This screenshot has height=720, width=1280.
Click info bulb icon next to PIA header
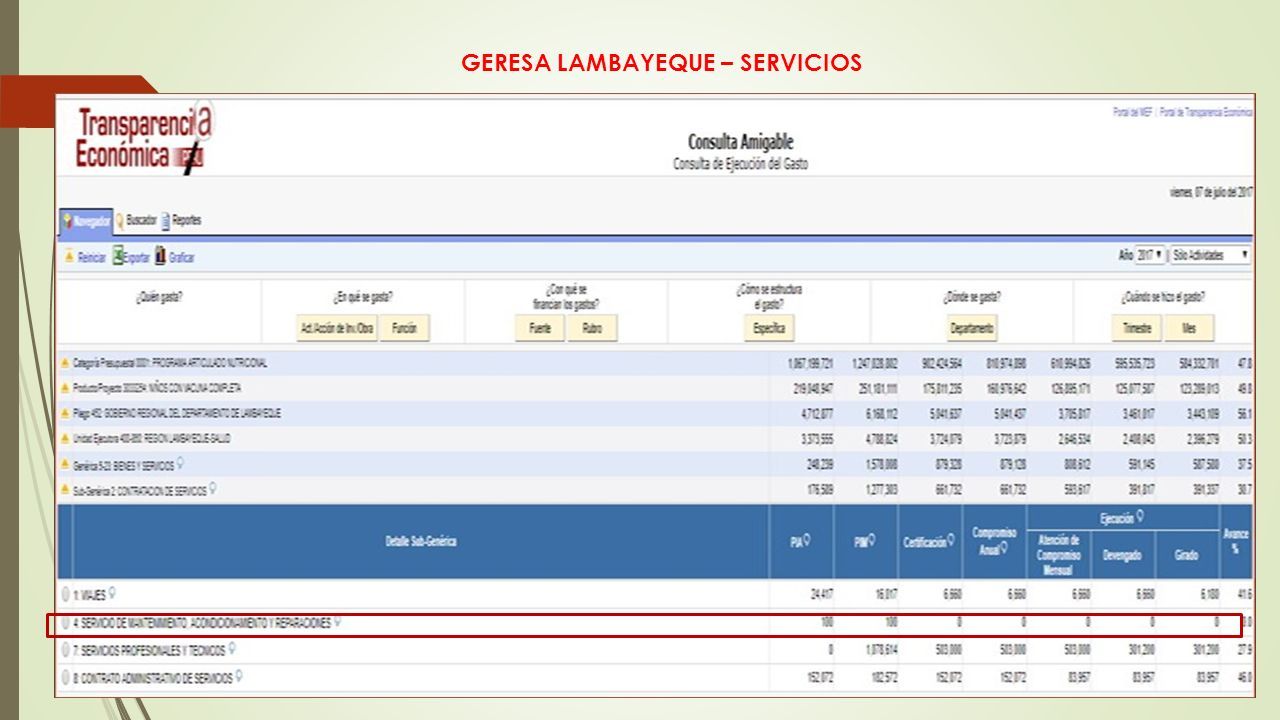(x=807, y=541)
